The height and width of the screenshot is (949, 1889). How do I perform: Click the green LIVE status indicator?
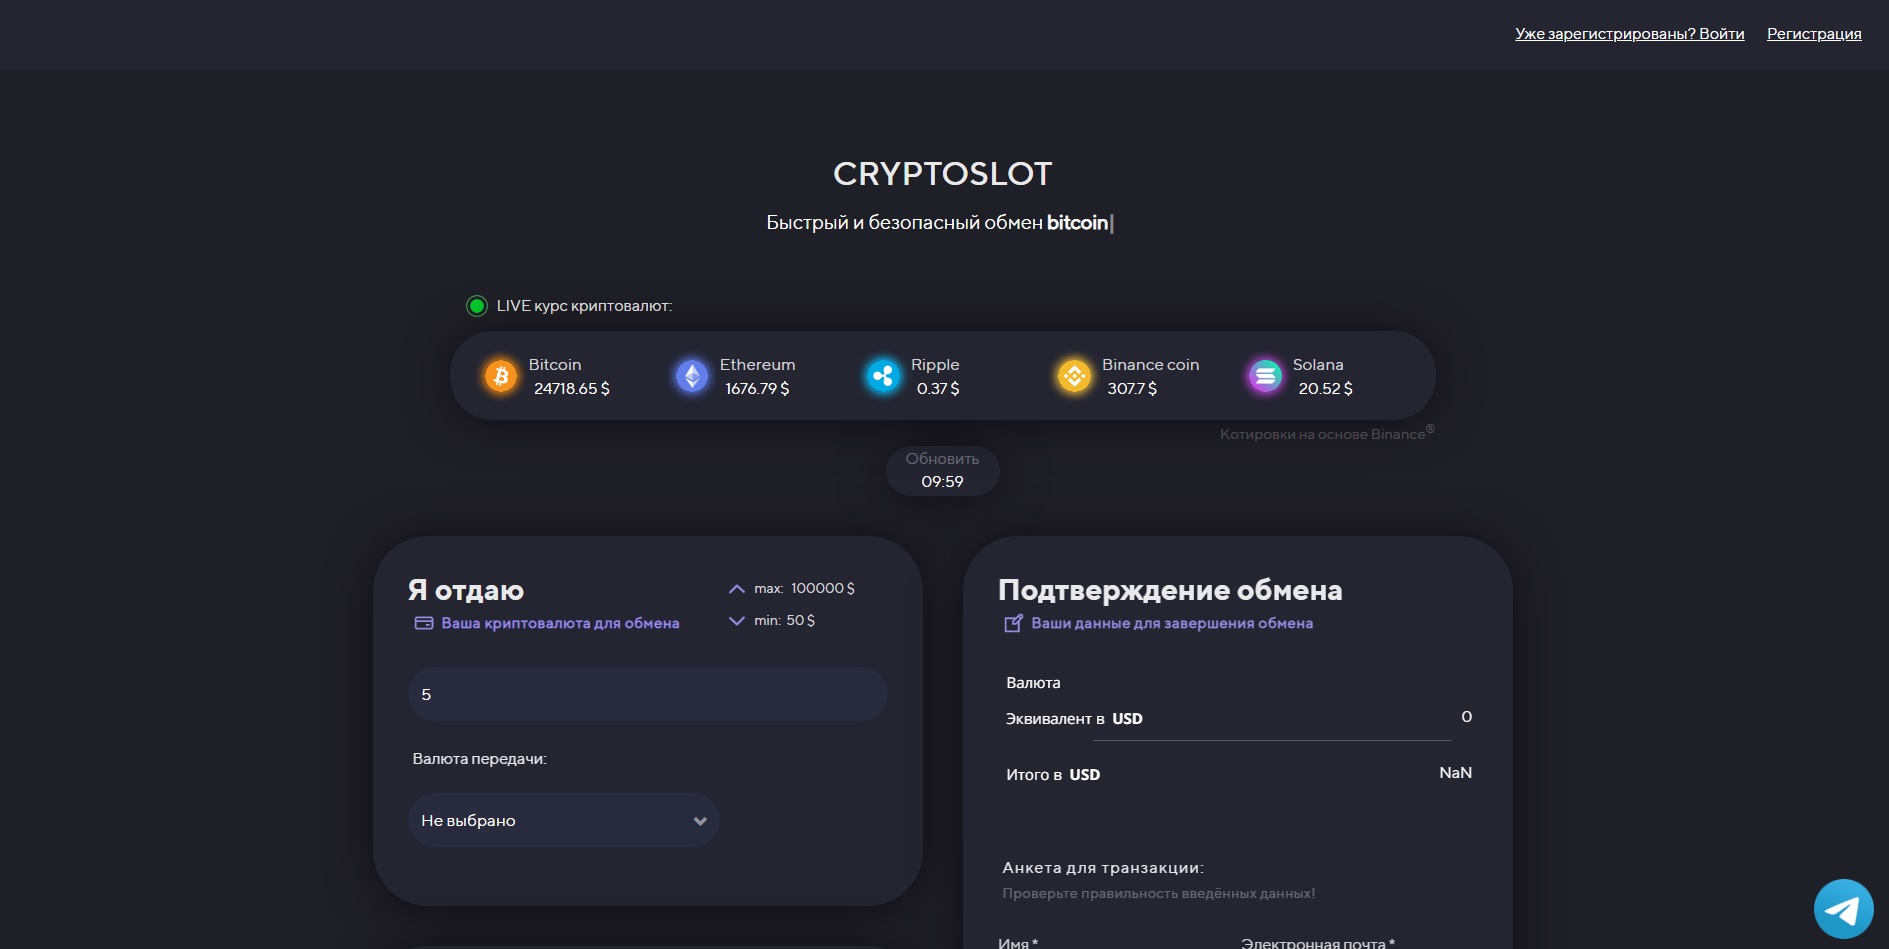477,306
